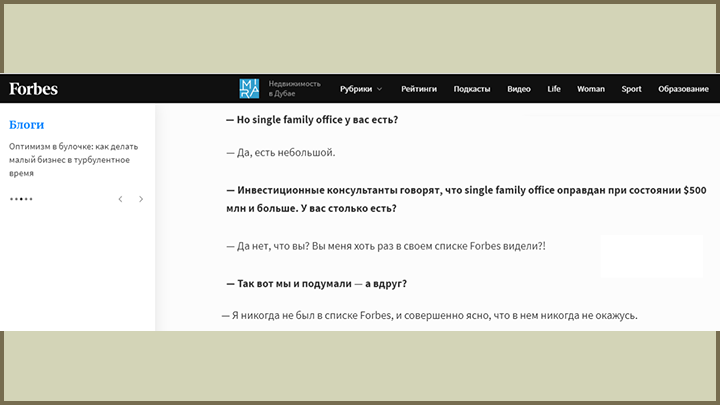Open the Рейтинги section
The height and width of the screenshot is (405, 720).
point(419,89)
